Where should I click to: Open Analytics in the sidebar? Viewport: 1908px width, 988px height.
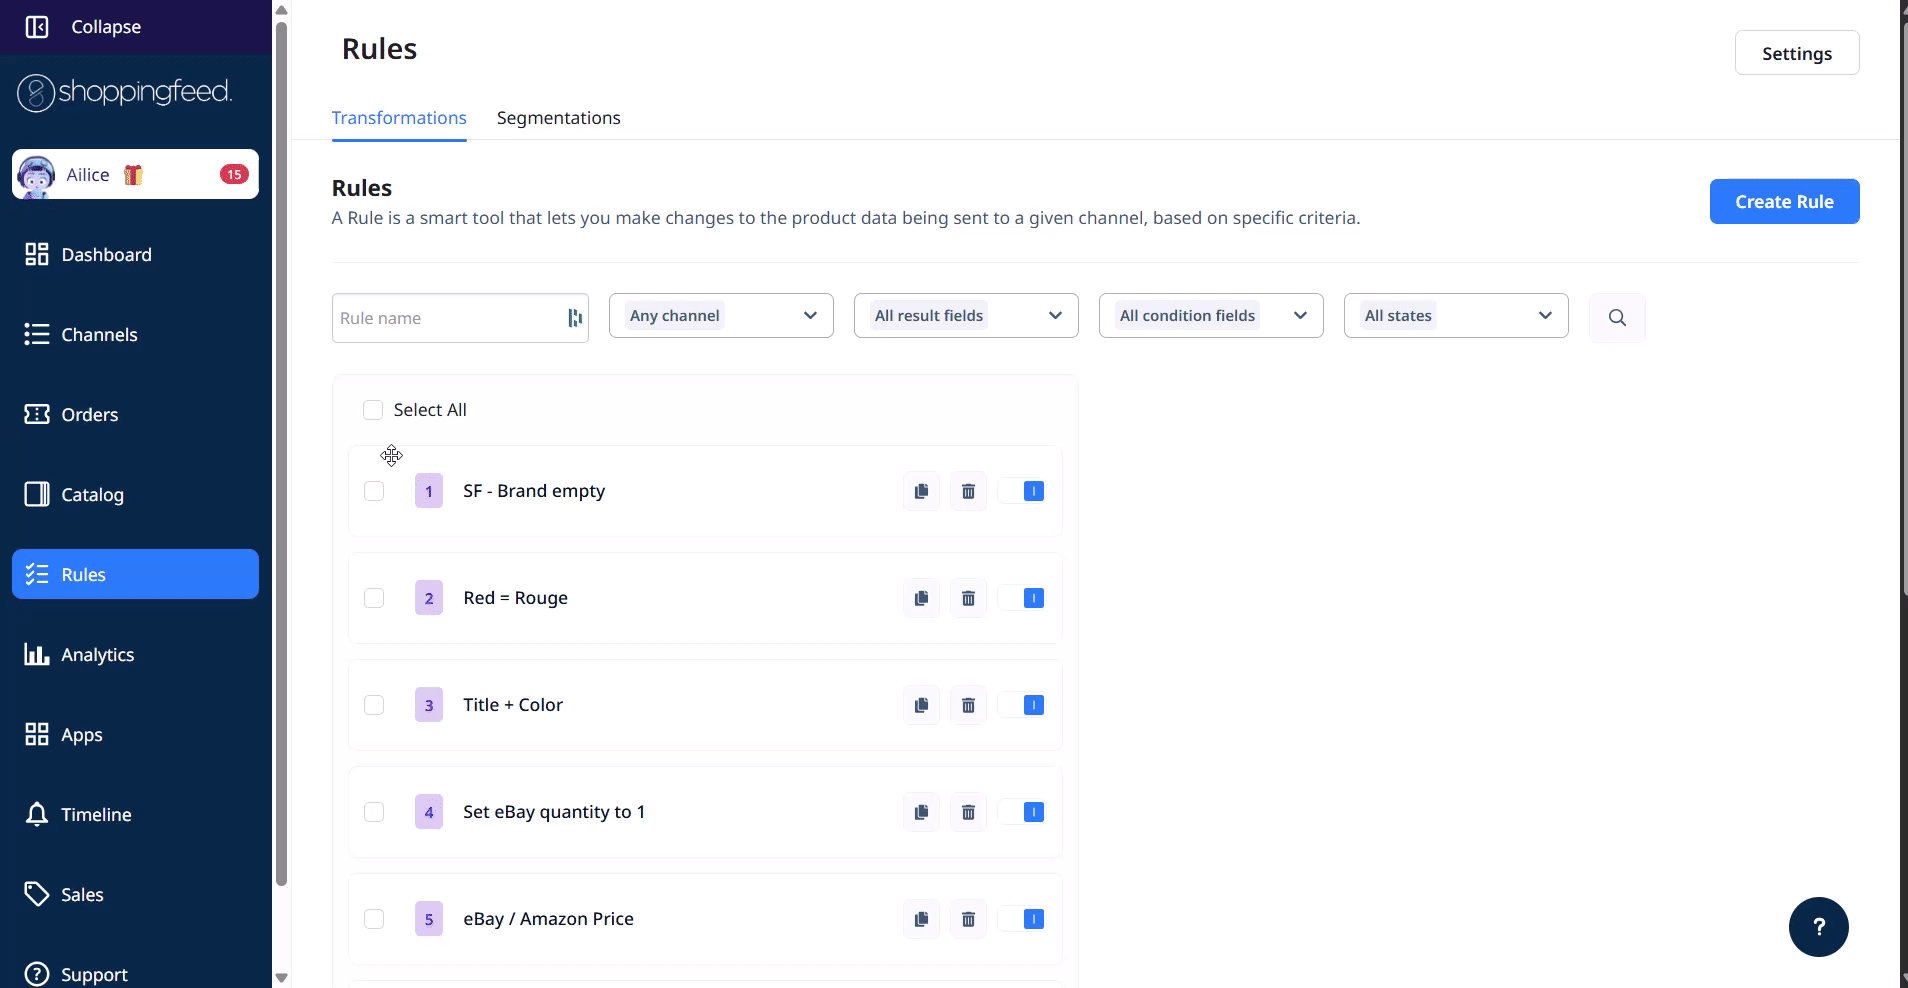click(135, 654)
